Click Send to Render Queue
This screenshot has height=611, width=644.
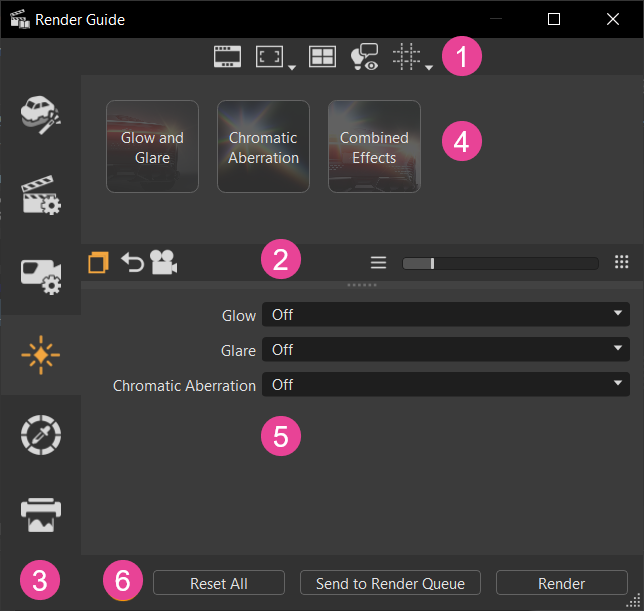(390, 583)
